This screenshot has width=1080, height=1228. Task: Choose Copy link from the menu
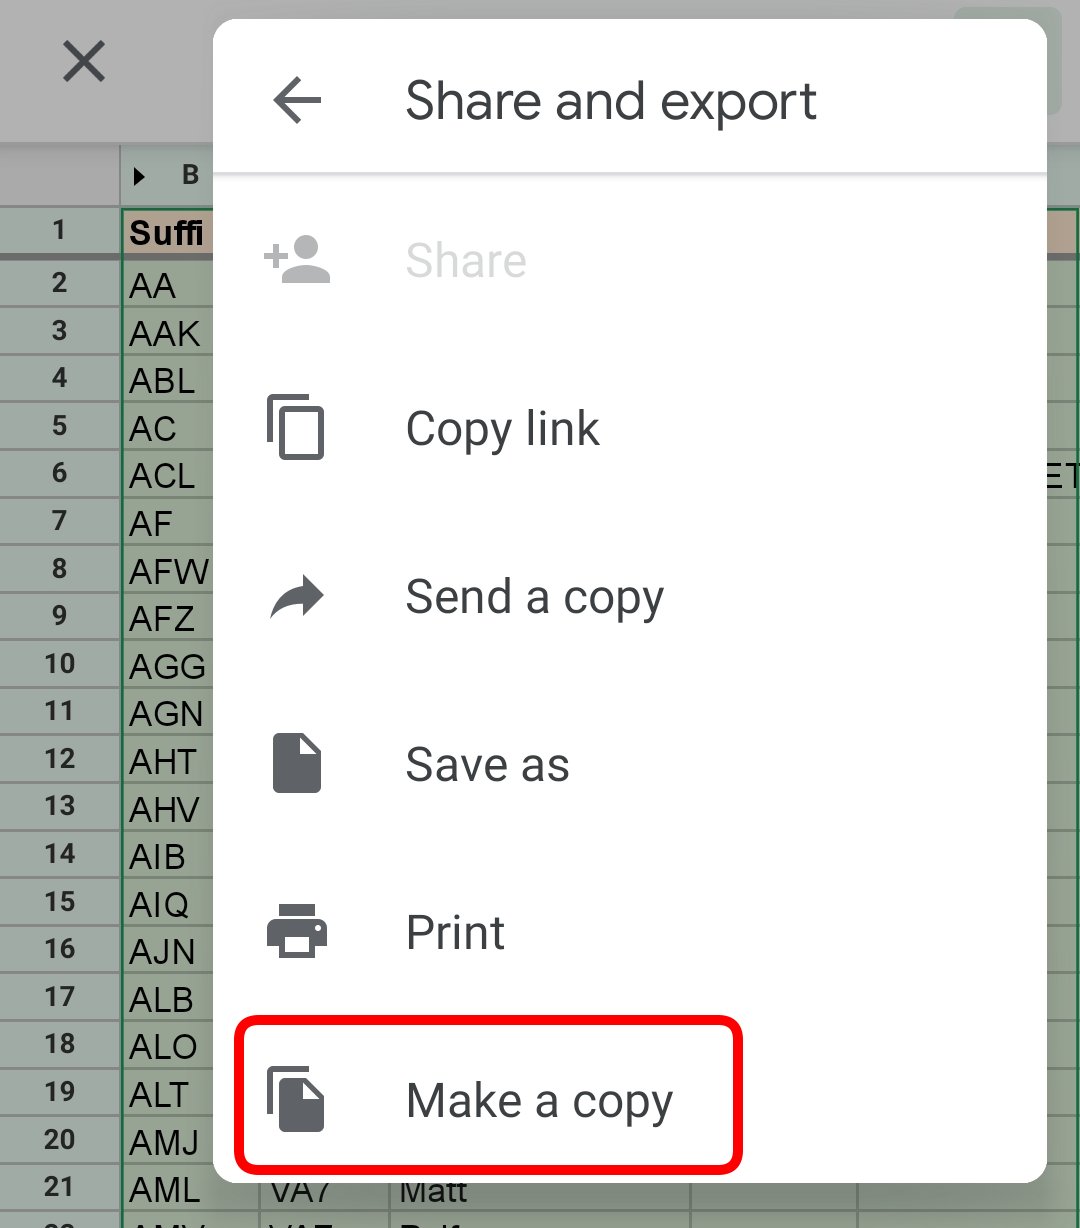(x=630, y=428)
